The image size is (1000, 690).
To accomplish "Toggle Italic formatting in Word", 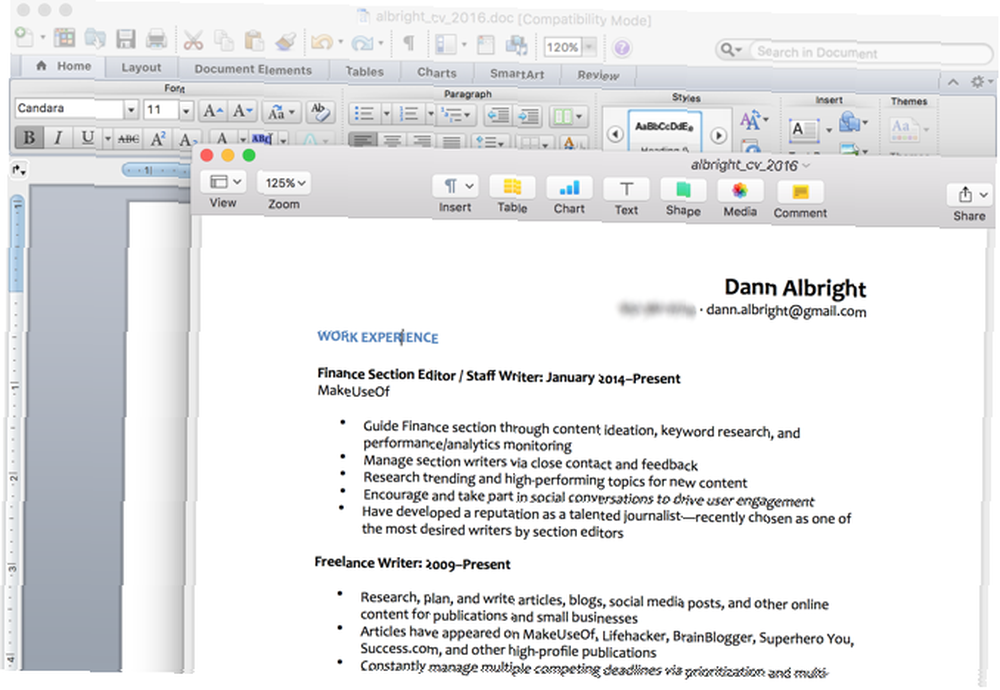I will click(x=58, y=138).
